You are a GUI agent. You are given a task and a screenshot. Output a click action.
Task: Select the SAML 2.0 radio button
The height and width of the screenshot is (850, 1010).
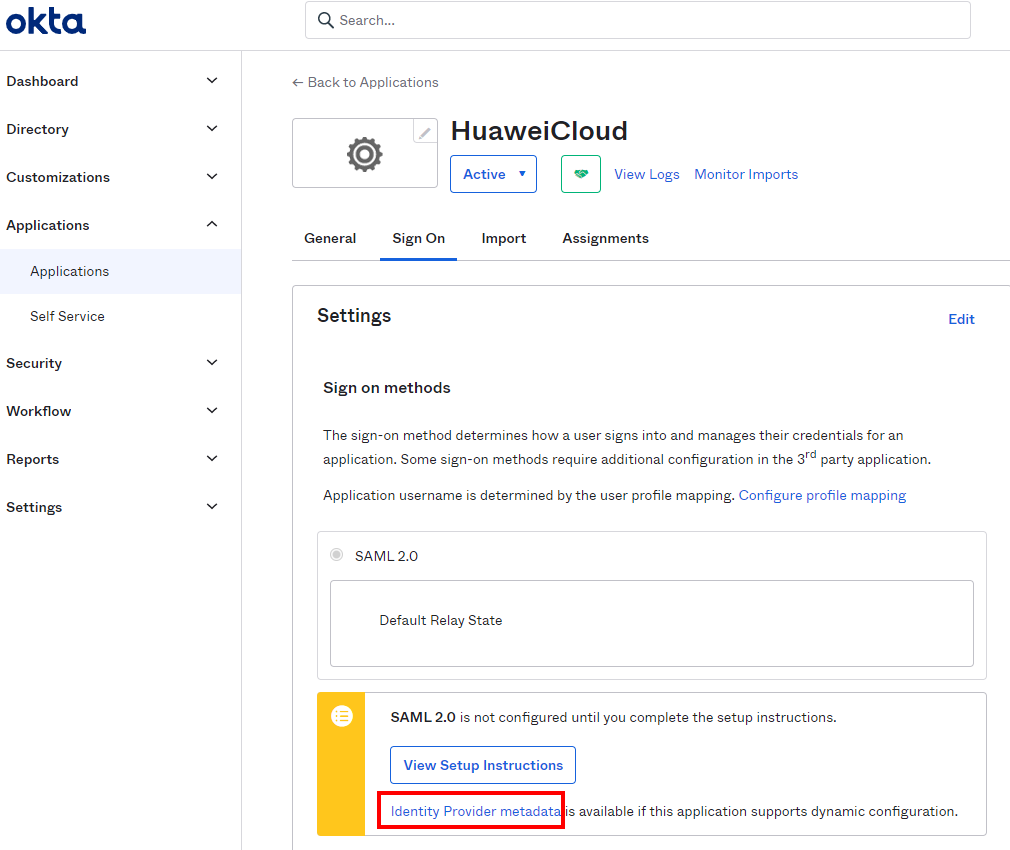(336, 554)
